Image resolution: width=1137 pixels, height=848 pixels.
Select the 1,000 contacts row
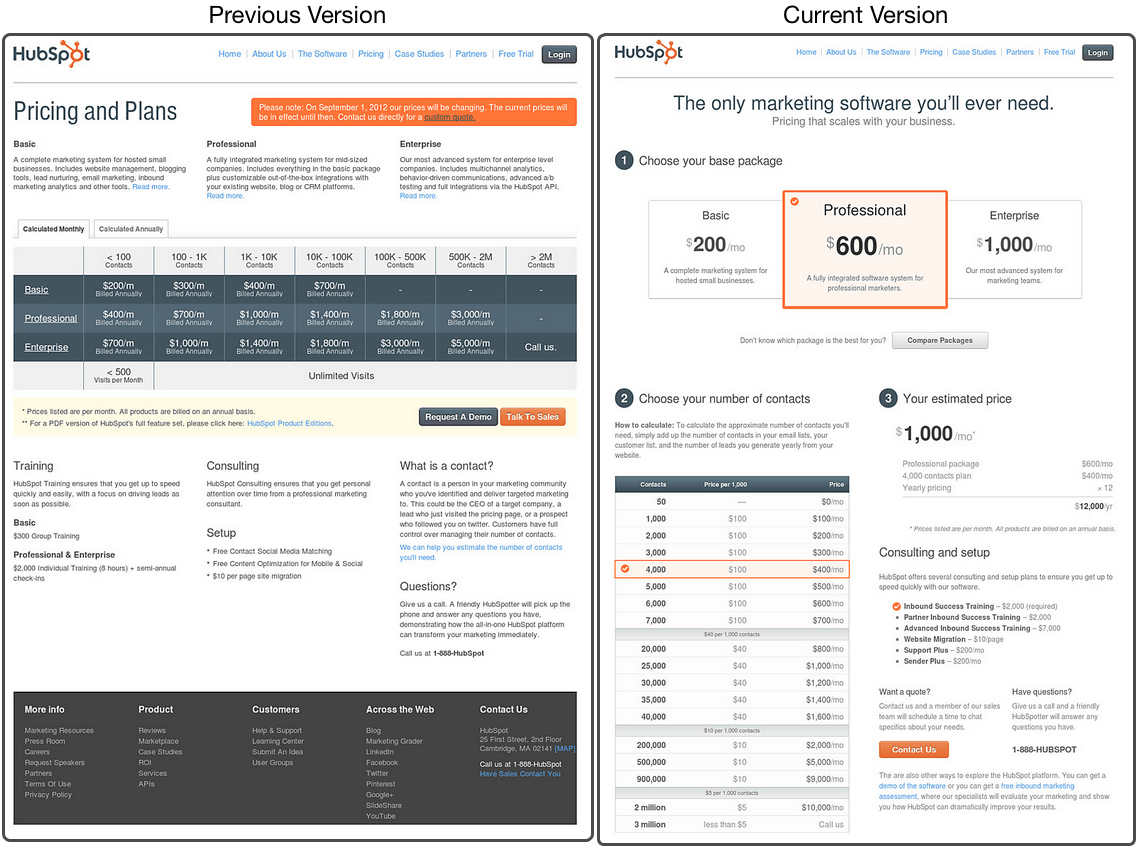(732, 519)
